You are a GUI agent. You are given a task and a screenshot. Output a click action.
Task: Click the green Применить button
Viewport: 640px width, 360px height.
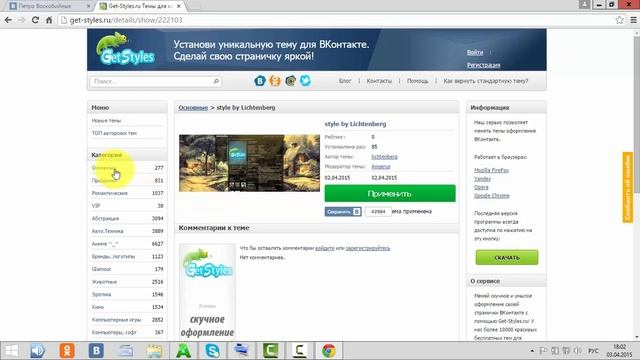click(390, 193)
